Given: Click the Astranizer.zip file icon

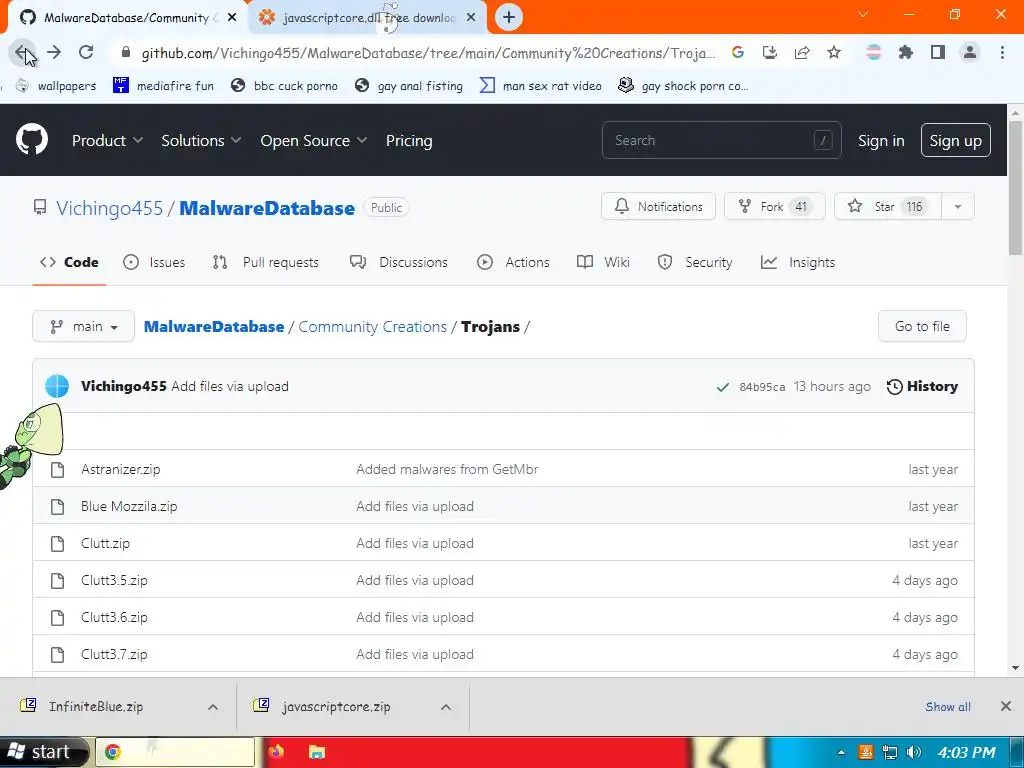Looking at the screenshot, I should 57,470.
